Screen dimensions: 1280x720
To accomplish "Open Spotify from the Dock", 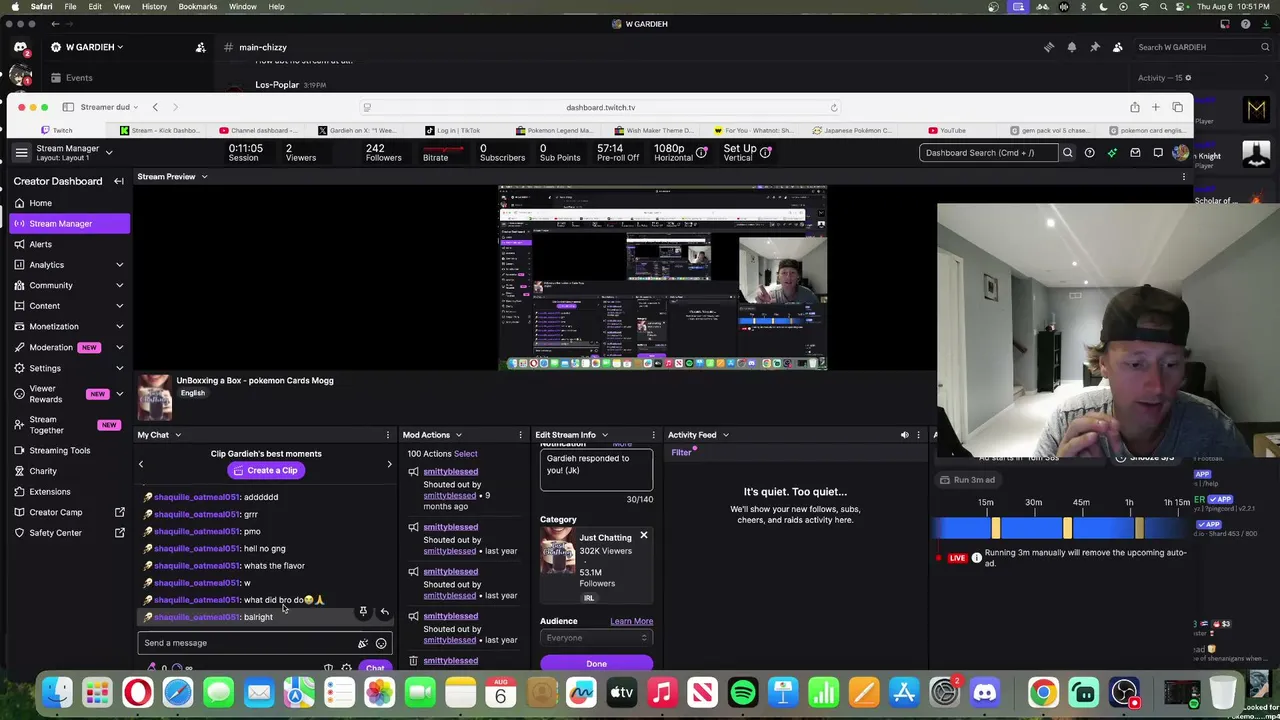I will 743,692.
